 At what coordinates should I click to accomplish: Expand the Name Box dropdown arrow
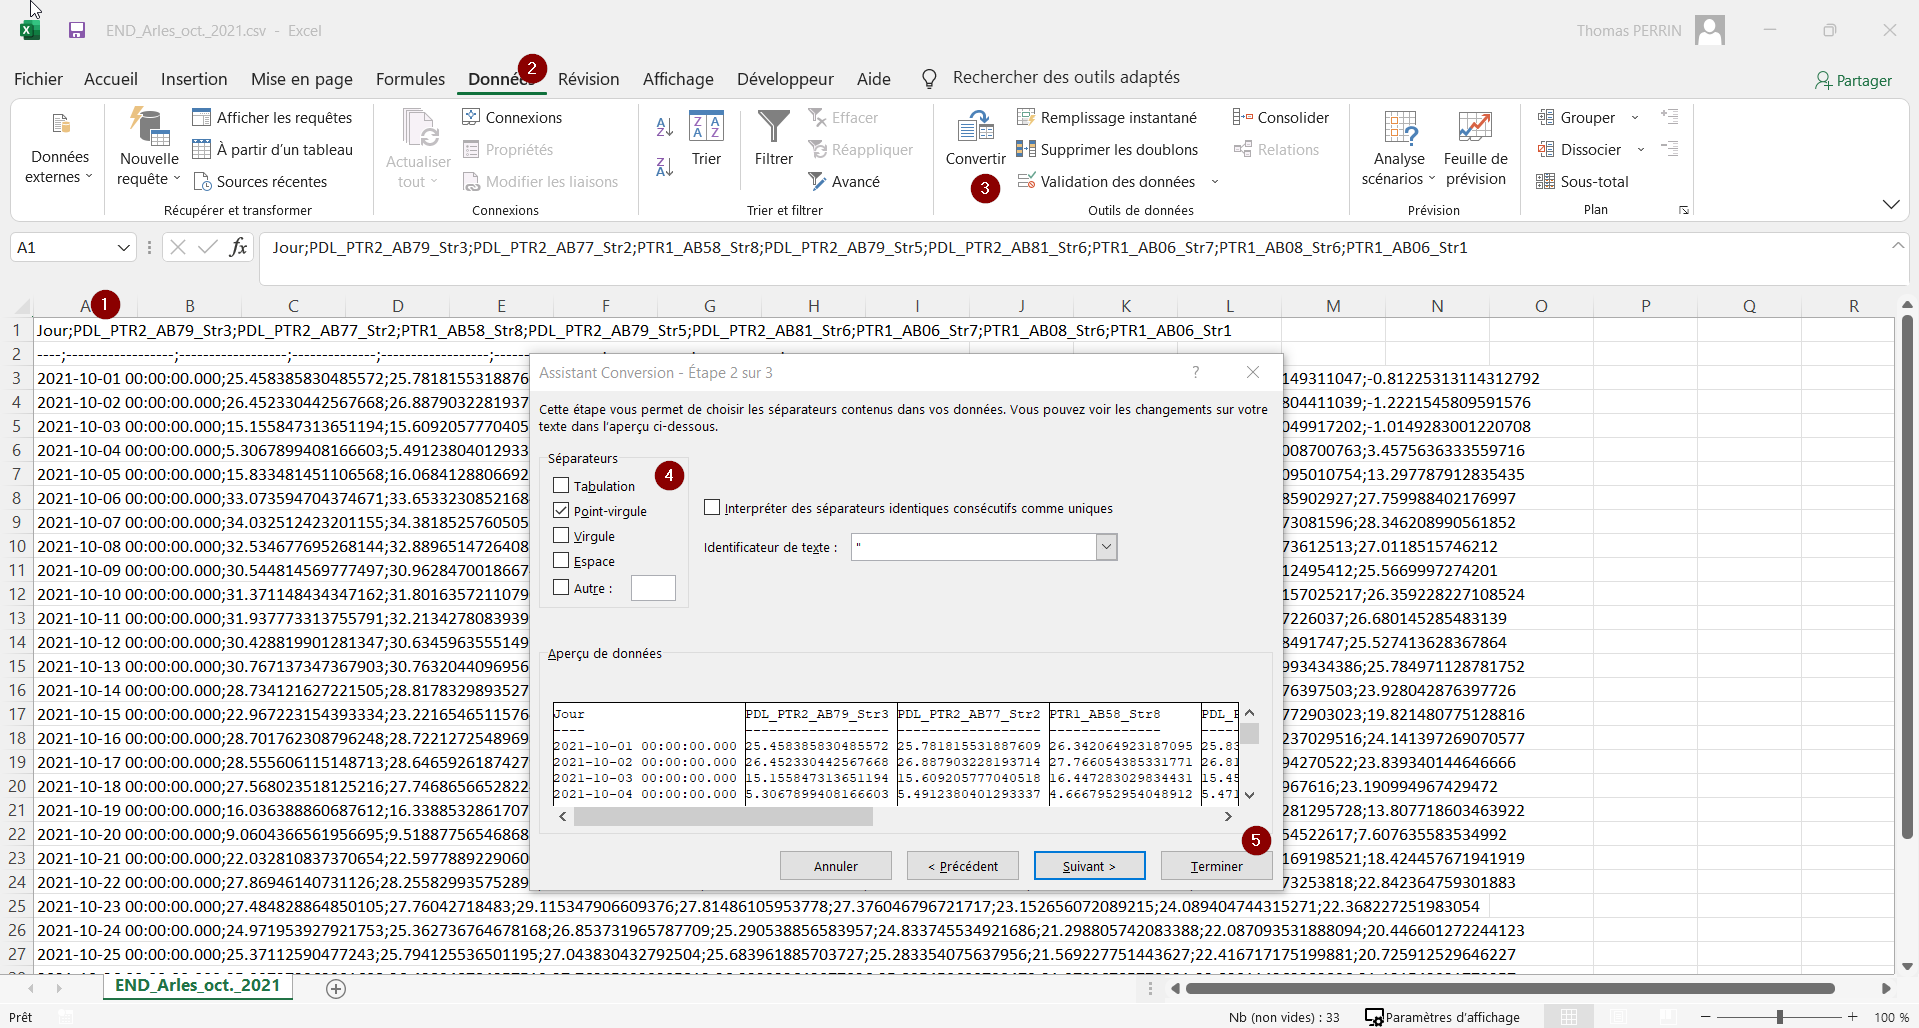click(123, 248)
